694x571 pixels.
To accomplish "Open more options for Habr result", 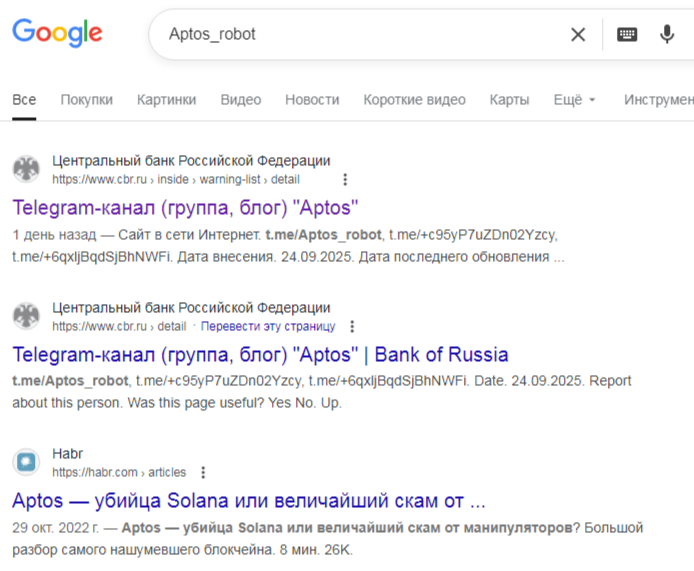I will [203, 472].
